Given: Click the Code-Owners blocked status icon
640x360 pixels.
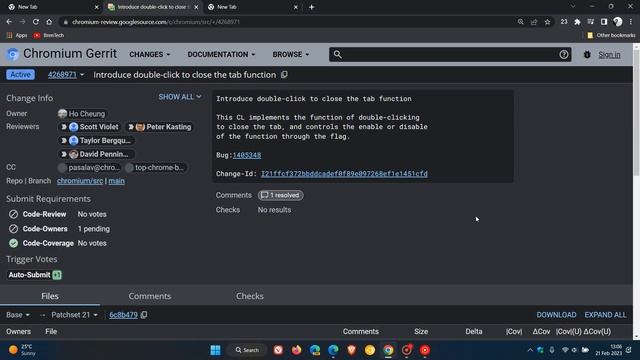Looking at the screenshot, I should 13,229.
